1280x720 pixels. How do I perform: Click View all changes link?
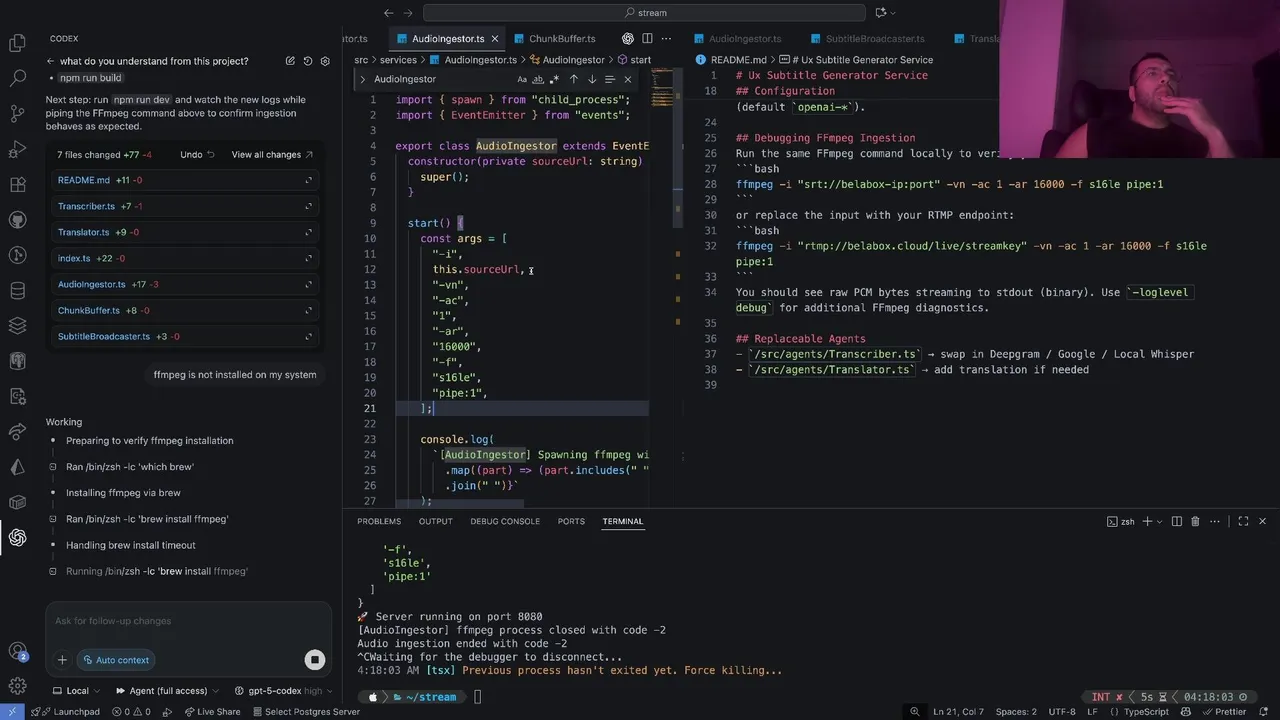click(272, 155)
